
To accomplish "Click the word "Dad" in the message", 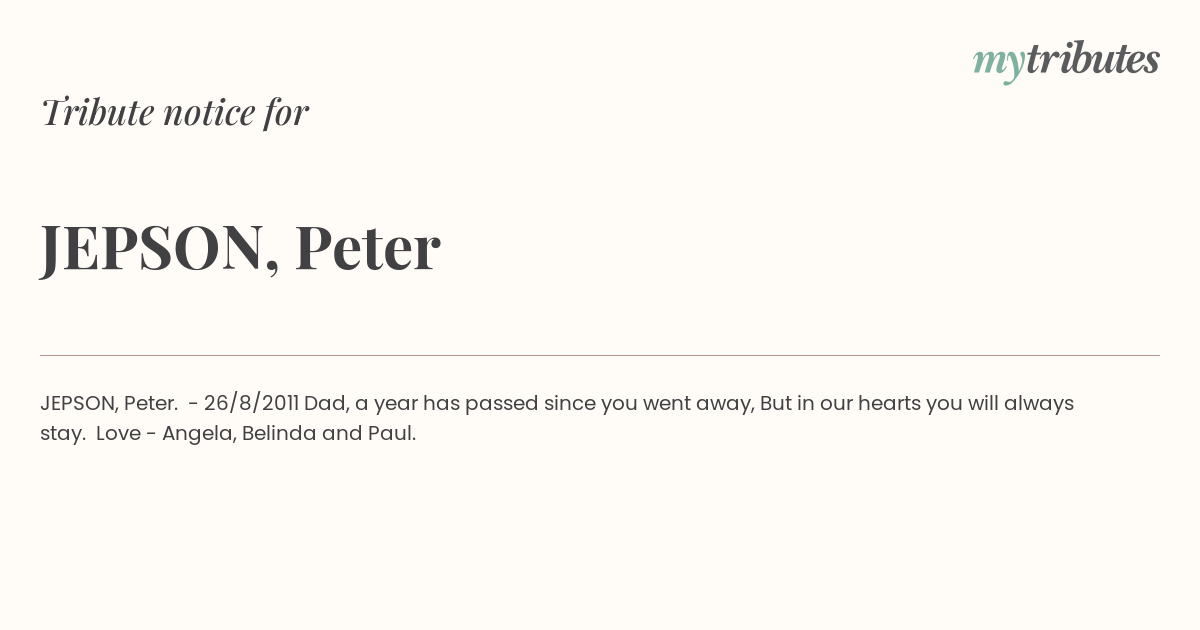I will pyautogui.click(x=326, y=403).
